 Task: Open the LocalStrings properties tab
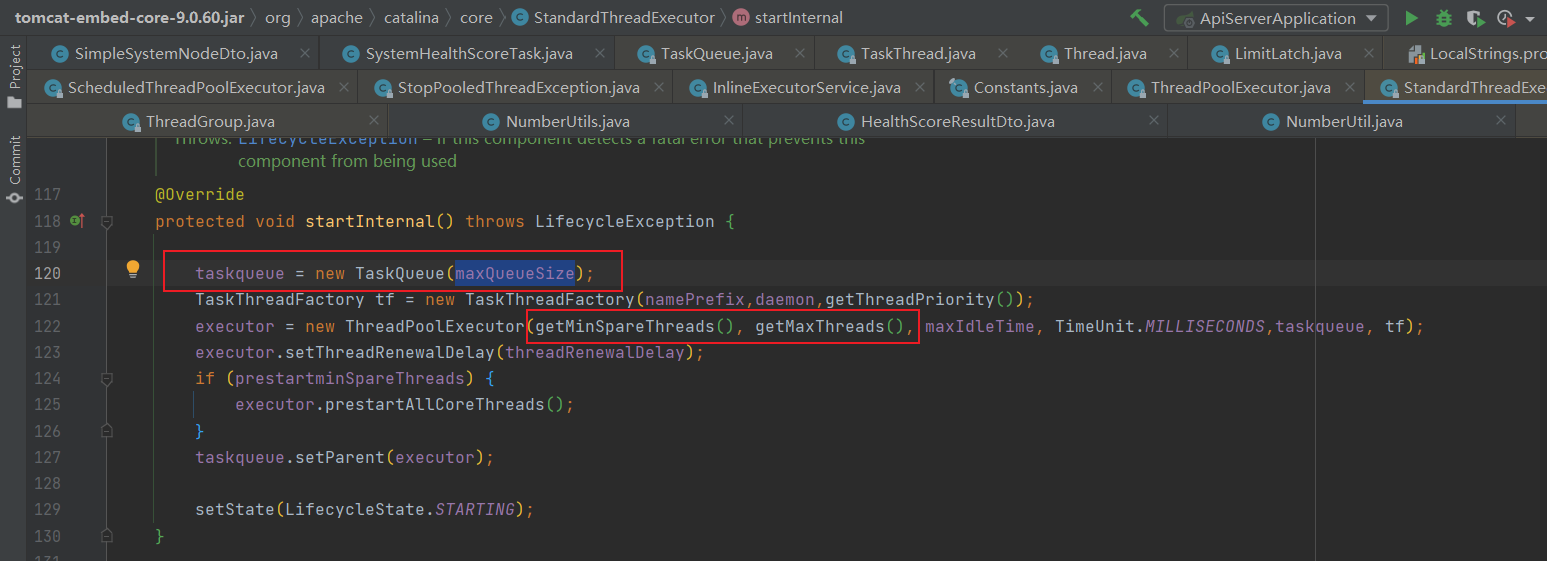point(1476,54)
